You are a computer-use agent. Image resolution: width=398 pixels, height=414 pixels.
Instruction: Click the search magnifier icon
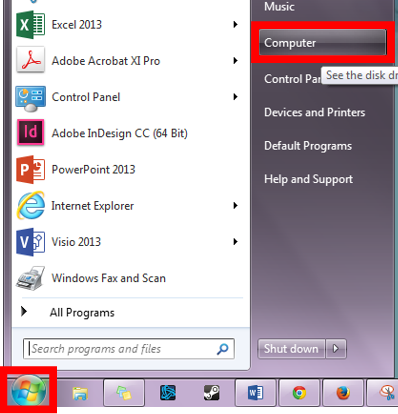pyautogui.click(x=222, y=349)
